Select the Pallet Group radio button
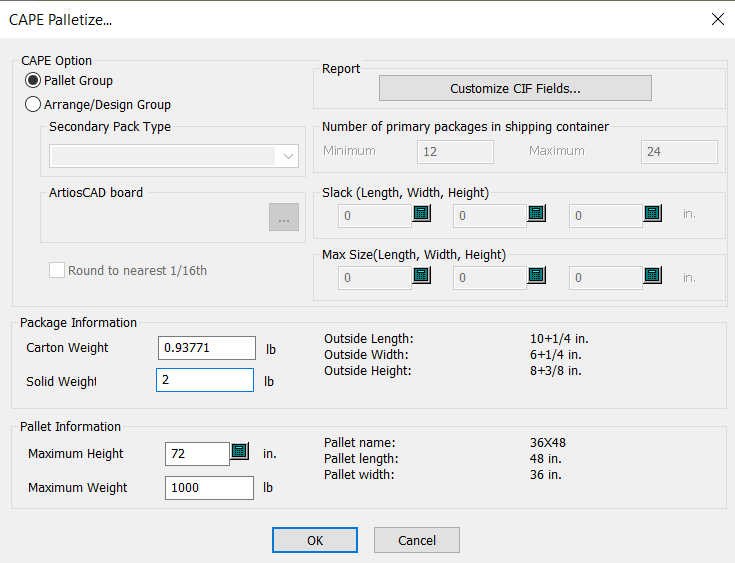 33,81
